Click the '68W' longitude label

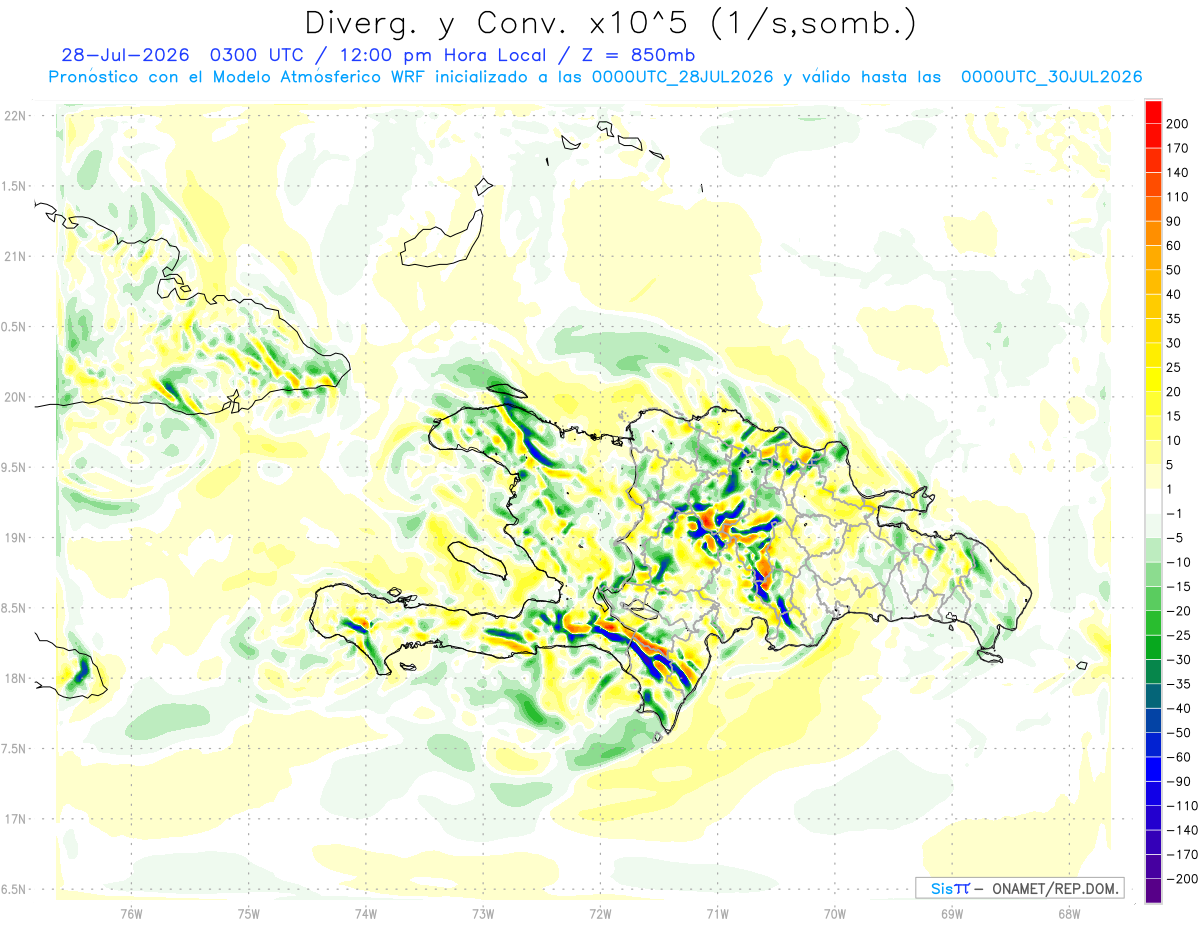tap(1068, 914)
